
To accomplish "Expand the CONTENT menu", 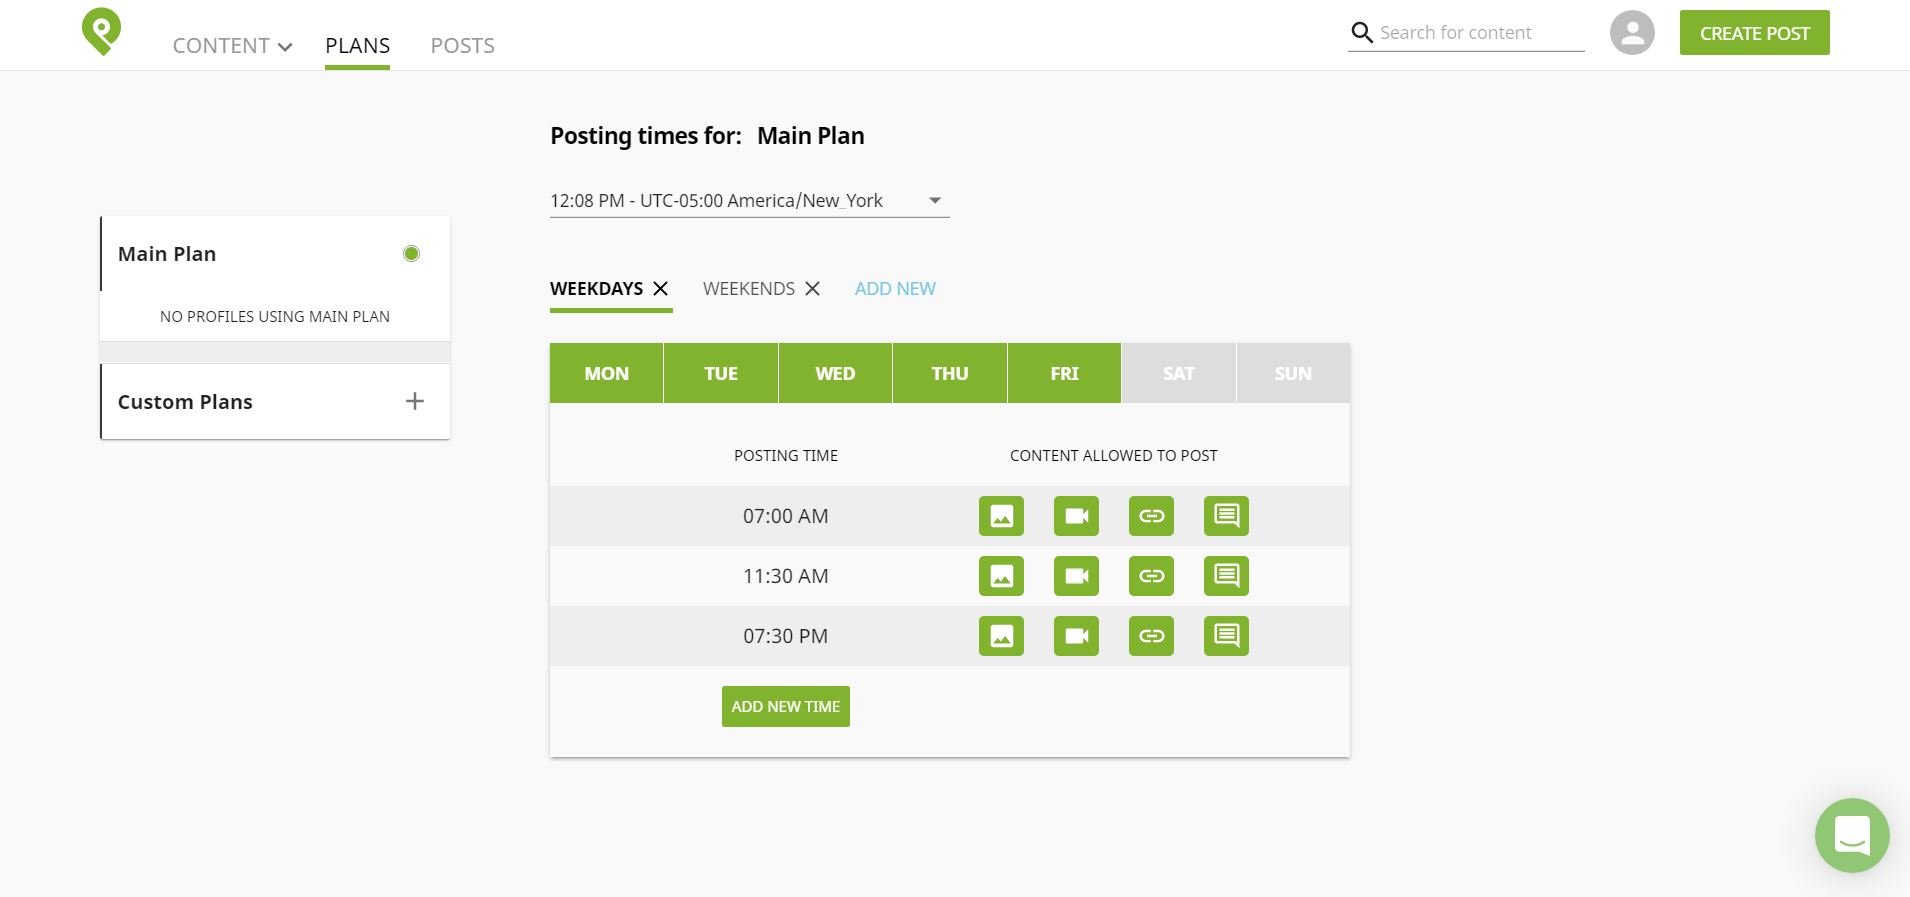I will [232, 46].
